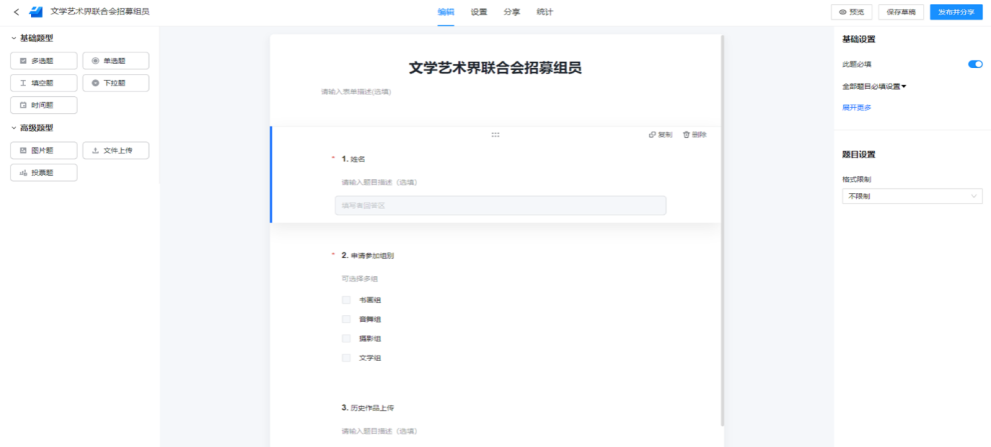Duplicate question 1 using 复制
Screen dimensions: 991x447
(x=660, y=134)
